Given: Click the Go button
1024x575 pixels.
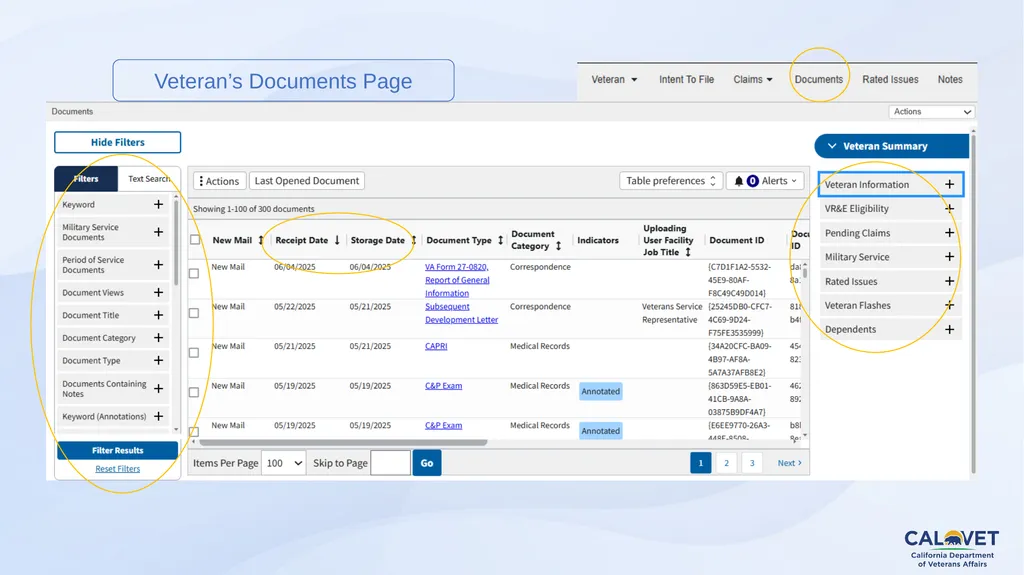Looking at the screenshot, I should (x=427, y=463).
